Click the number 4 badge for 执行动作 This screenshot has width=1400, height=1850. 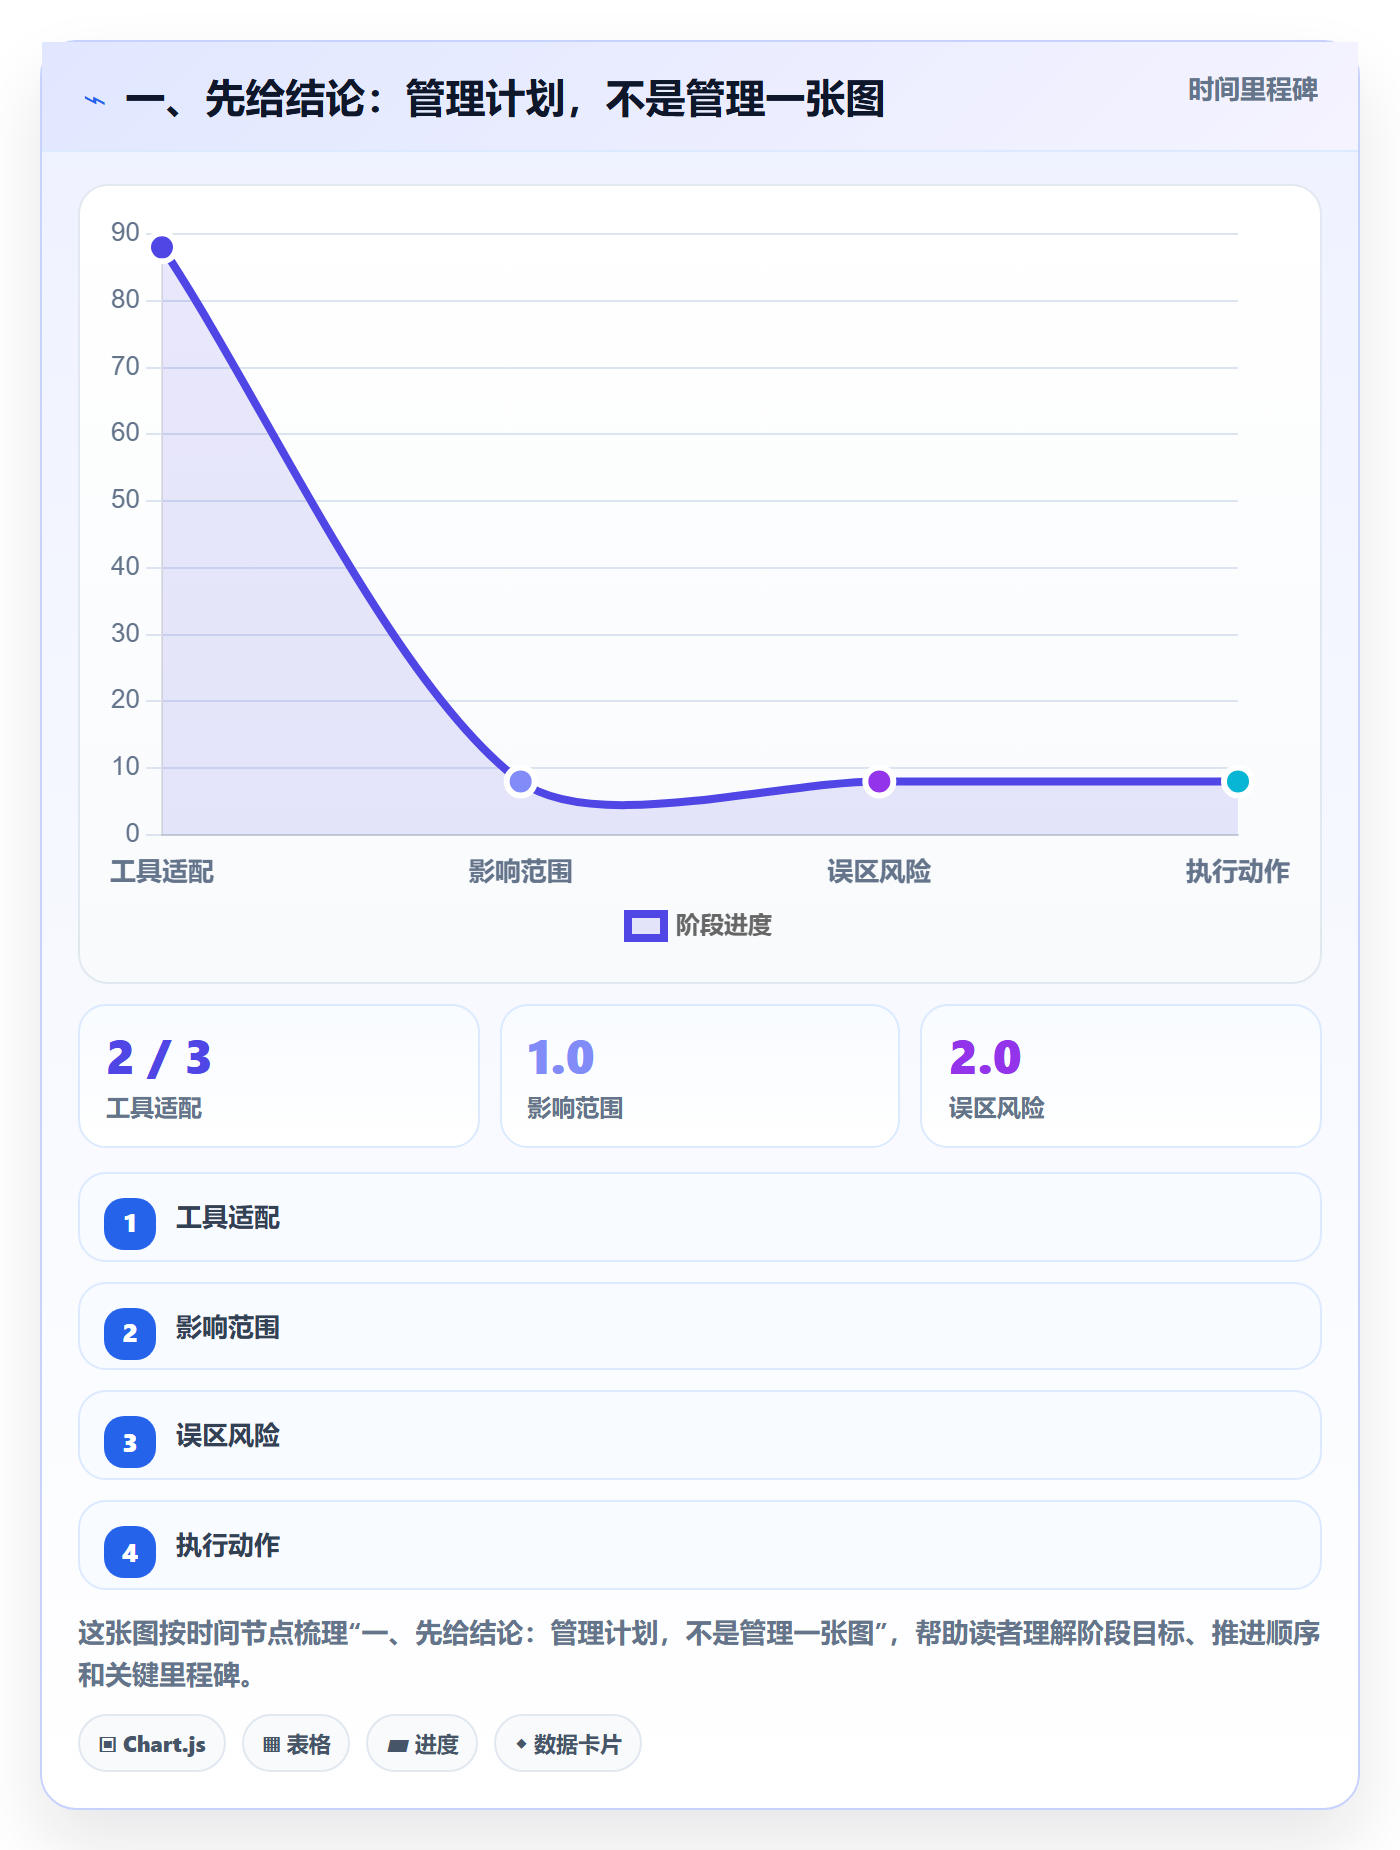pyautogui.click(x=130, y=1552)
